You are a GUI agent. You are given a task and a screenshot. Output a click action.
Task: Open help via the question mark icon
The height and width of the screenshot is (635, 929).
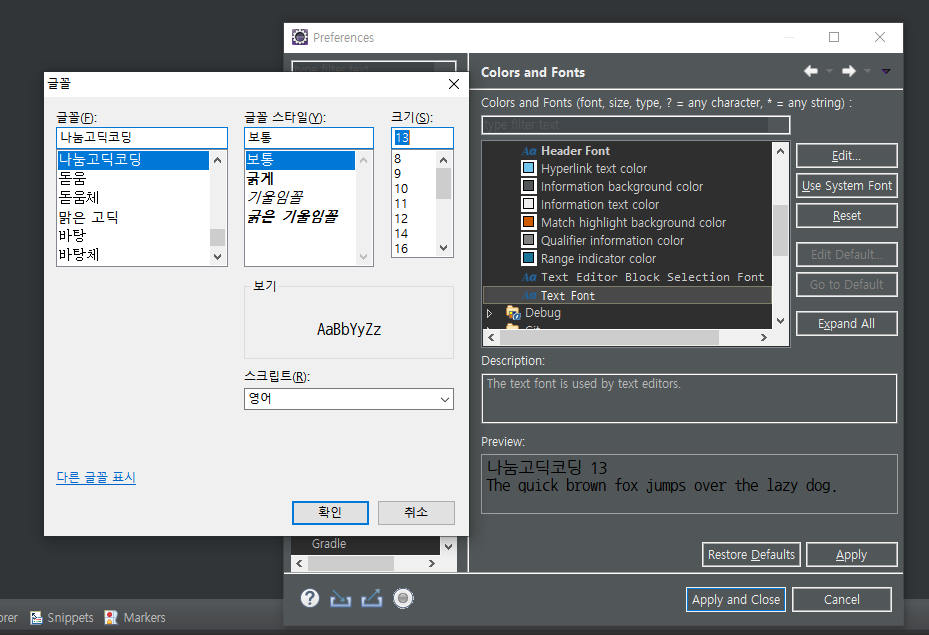pyautogui.click(x=310, y=598)
